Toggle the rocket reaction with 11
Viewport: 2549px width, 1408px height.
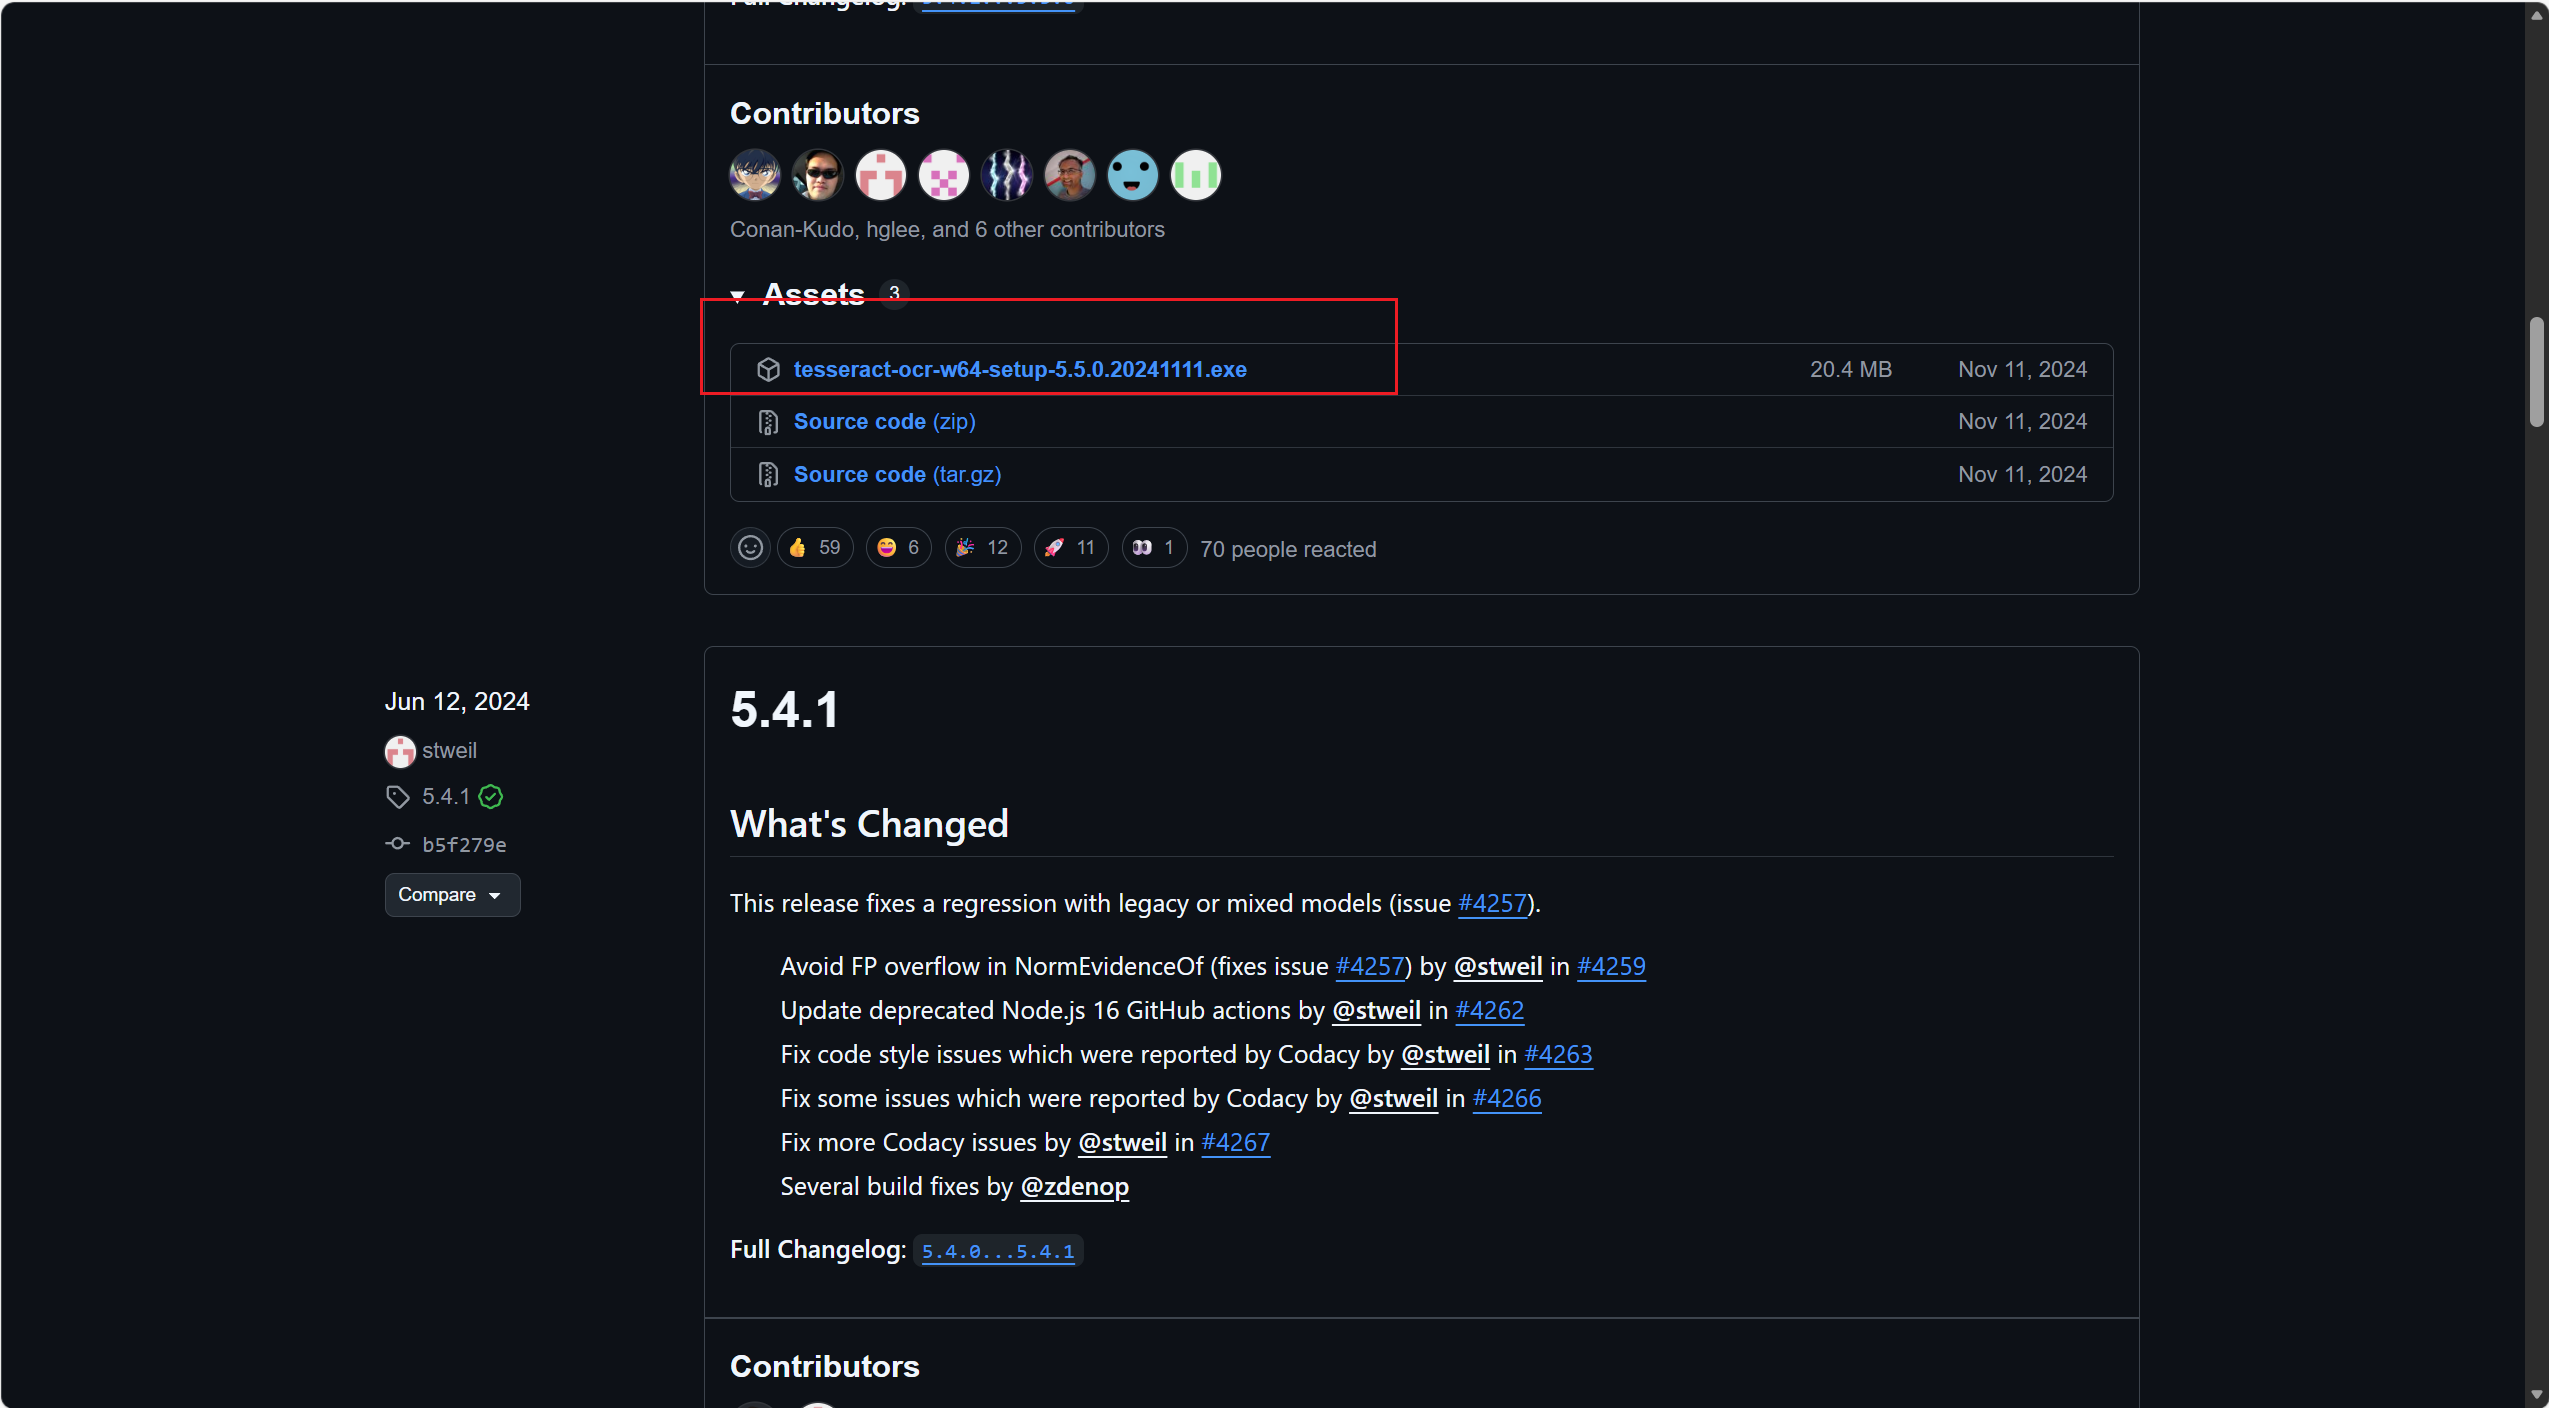coord(1070,548)
